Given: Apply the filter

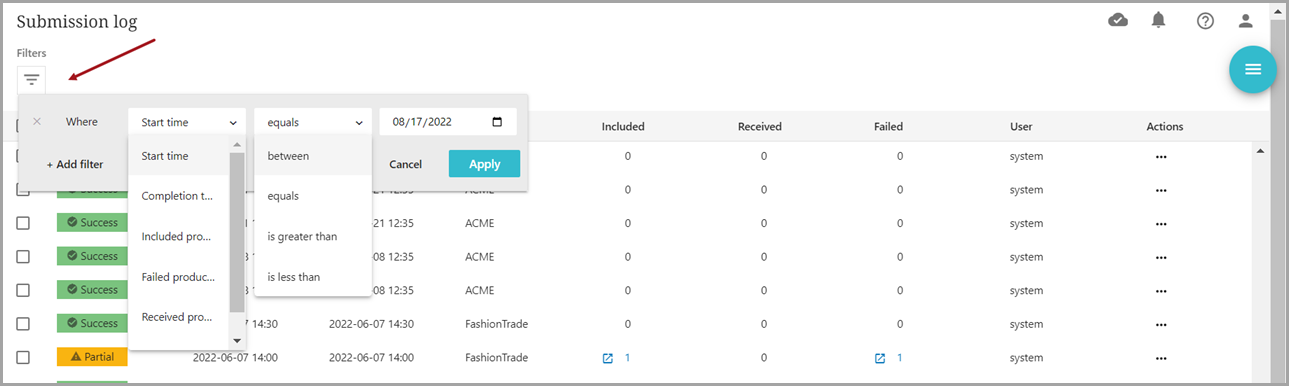Looking at the screenshot, I should point(484,164).
